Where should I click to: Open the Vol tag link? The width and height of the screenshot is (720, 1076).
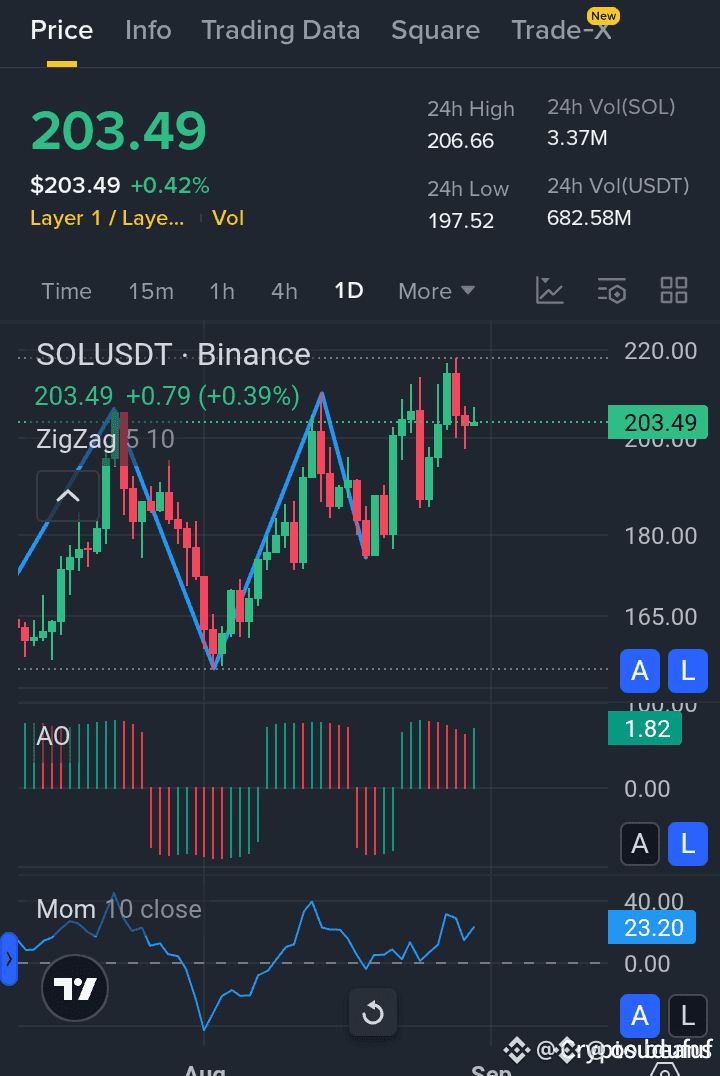point(228,218)
